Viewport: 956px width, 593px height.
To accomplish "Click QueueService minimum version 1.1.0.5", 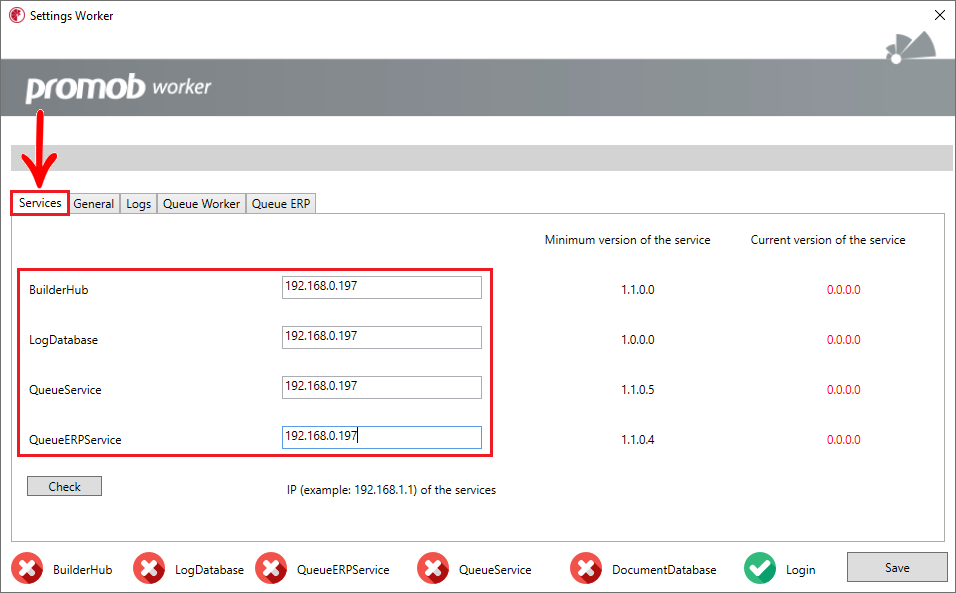I will click(638, 389).
